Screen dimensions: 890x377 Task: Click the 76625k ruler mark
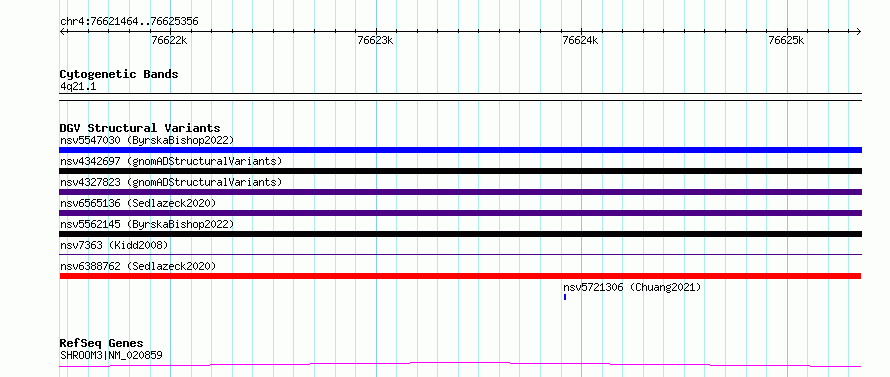coord(786,40)
